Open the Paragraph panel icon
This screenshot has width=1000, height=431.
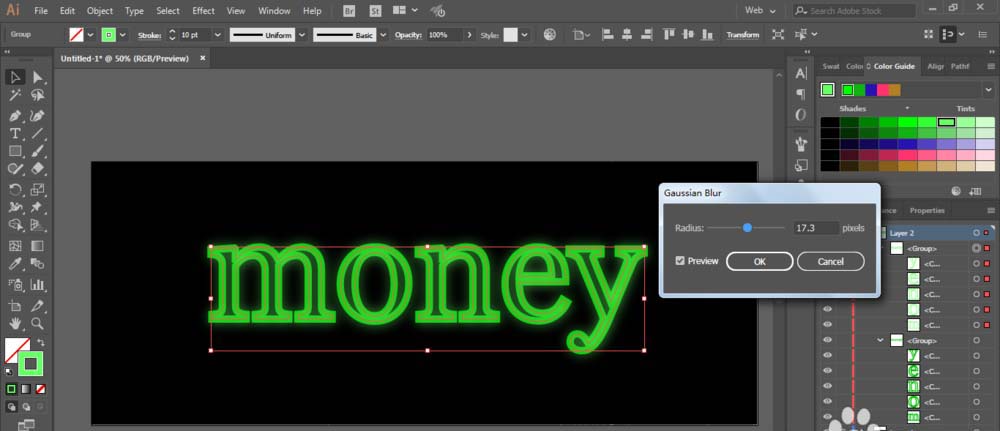[801, 94]
